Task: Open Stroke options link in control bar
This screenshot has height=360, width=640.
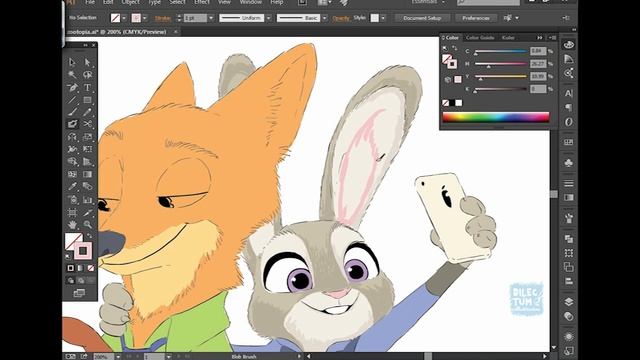Action: pyautogui.click(x=162, y=18)
